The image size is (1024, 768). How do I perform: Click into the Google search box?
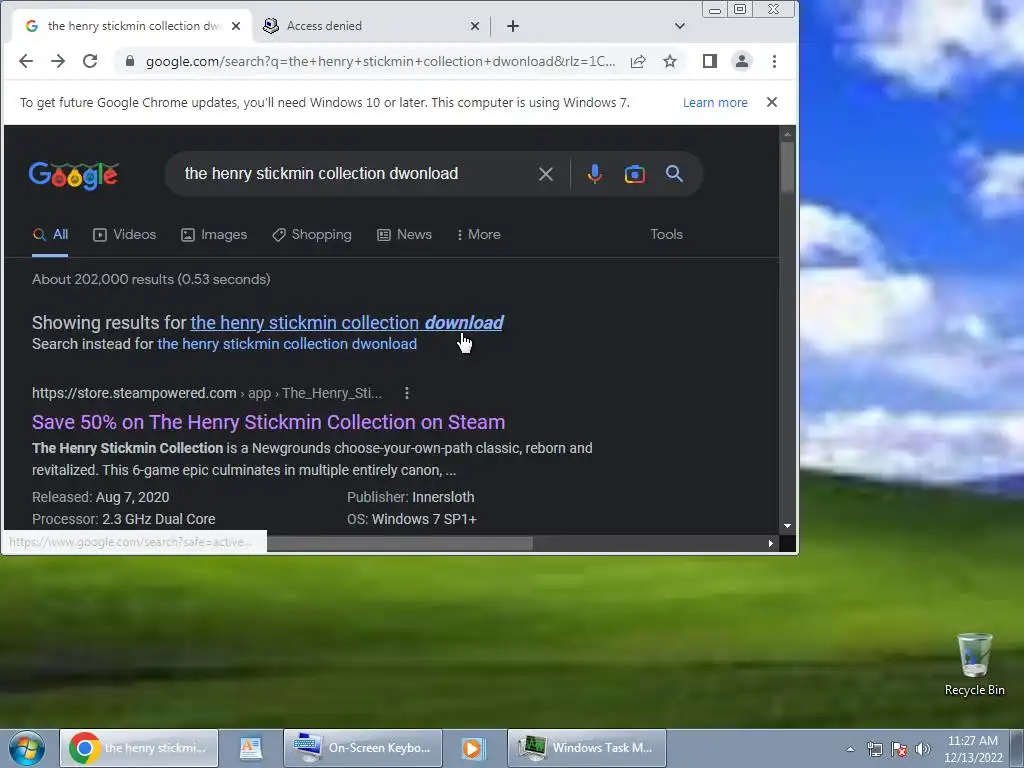pos(353,174)
